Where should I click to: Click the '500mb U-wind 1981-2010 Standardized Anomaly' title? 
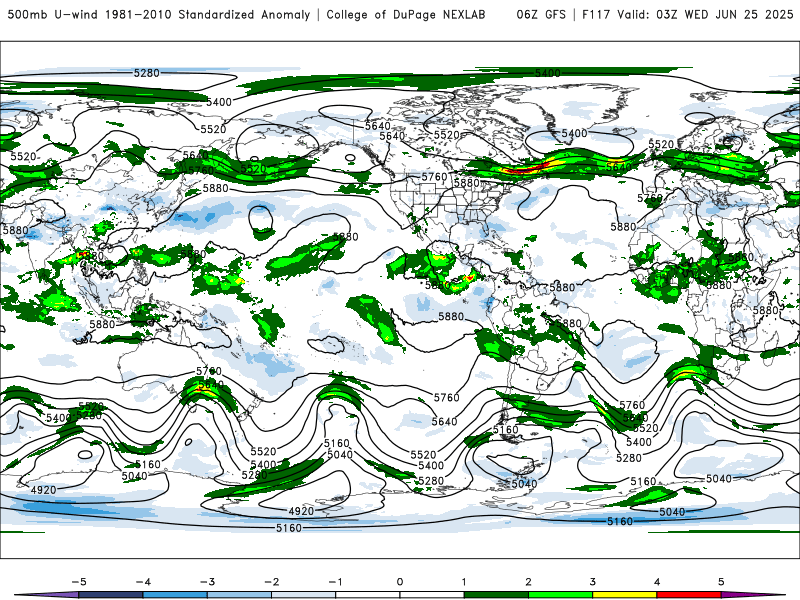pos(159,14)
